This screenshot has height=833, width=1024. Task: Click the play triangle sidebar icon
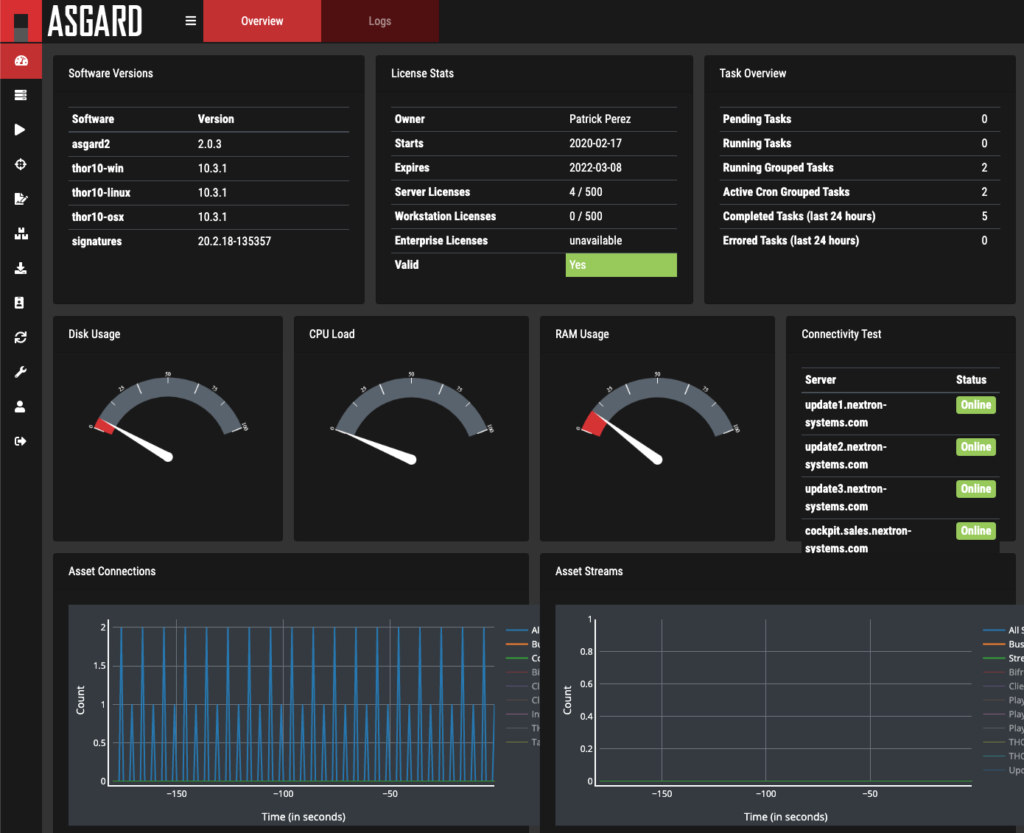coord(21,130)
